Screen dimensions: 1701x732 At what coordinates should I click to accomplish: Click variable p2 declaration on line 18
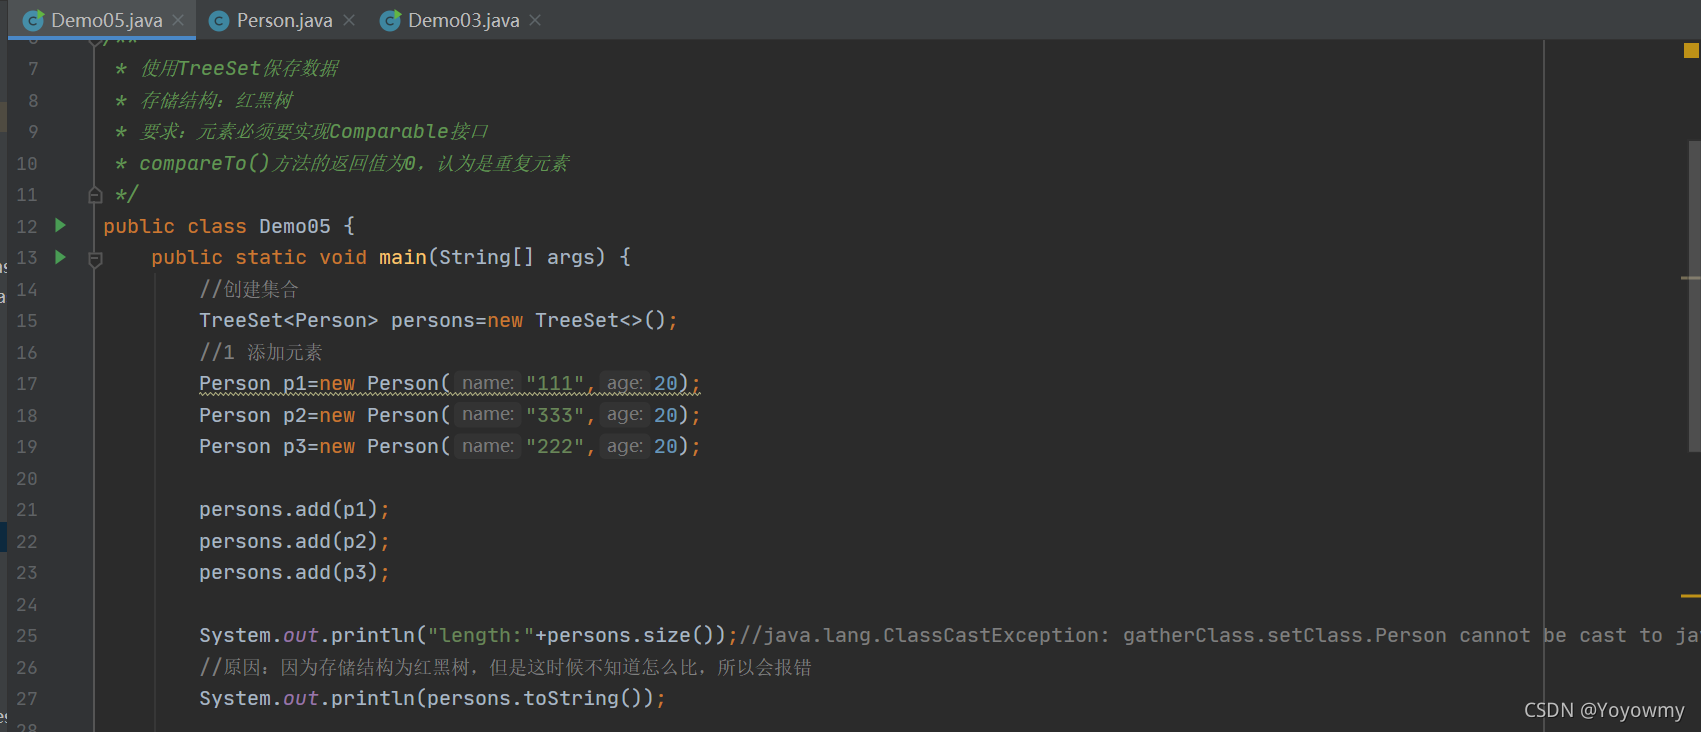[295, 416]
